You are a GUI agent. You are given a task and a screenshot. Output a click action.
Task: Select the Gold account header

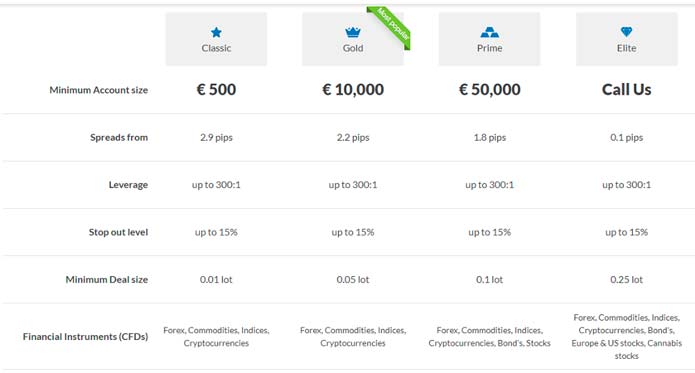[x=353, y=39]
